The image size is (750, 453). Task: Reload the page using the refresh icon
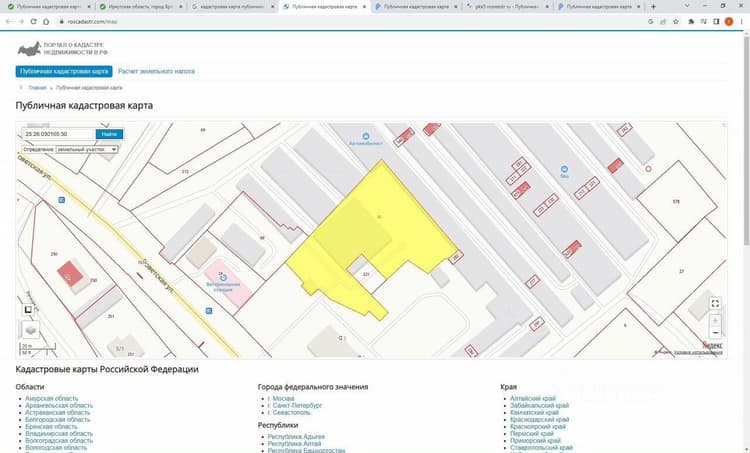click(x=33, y=22)
